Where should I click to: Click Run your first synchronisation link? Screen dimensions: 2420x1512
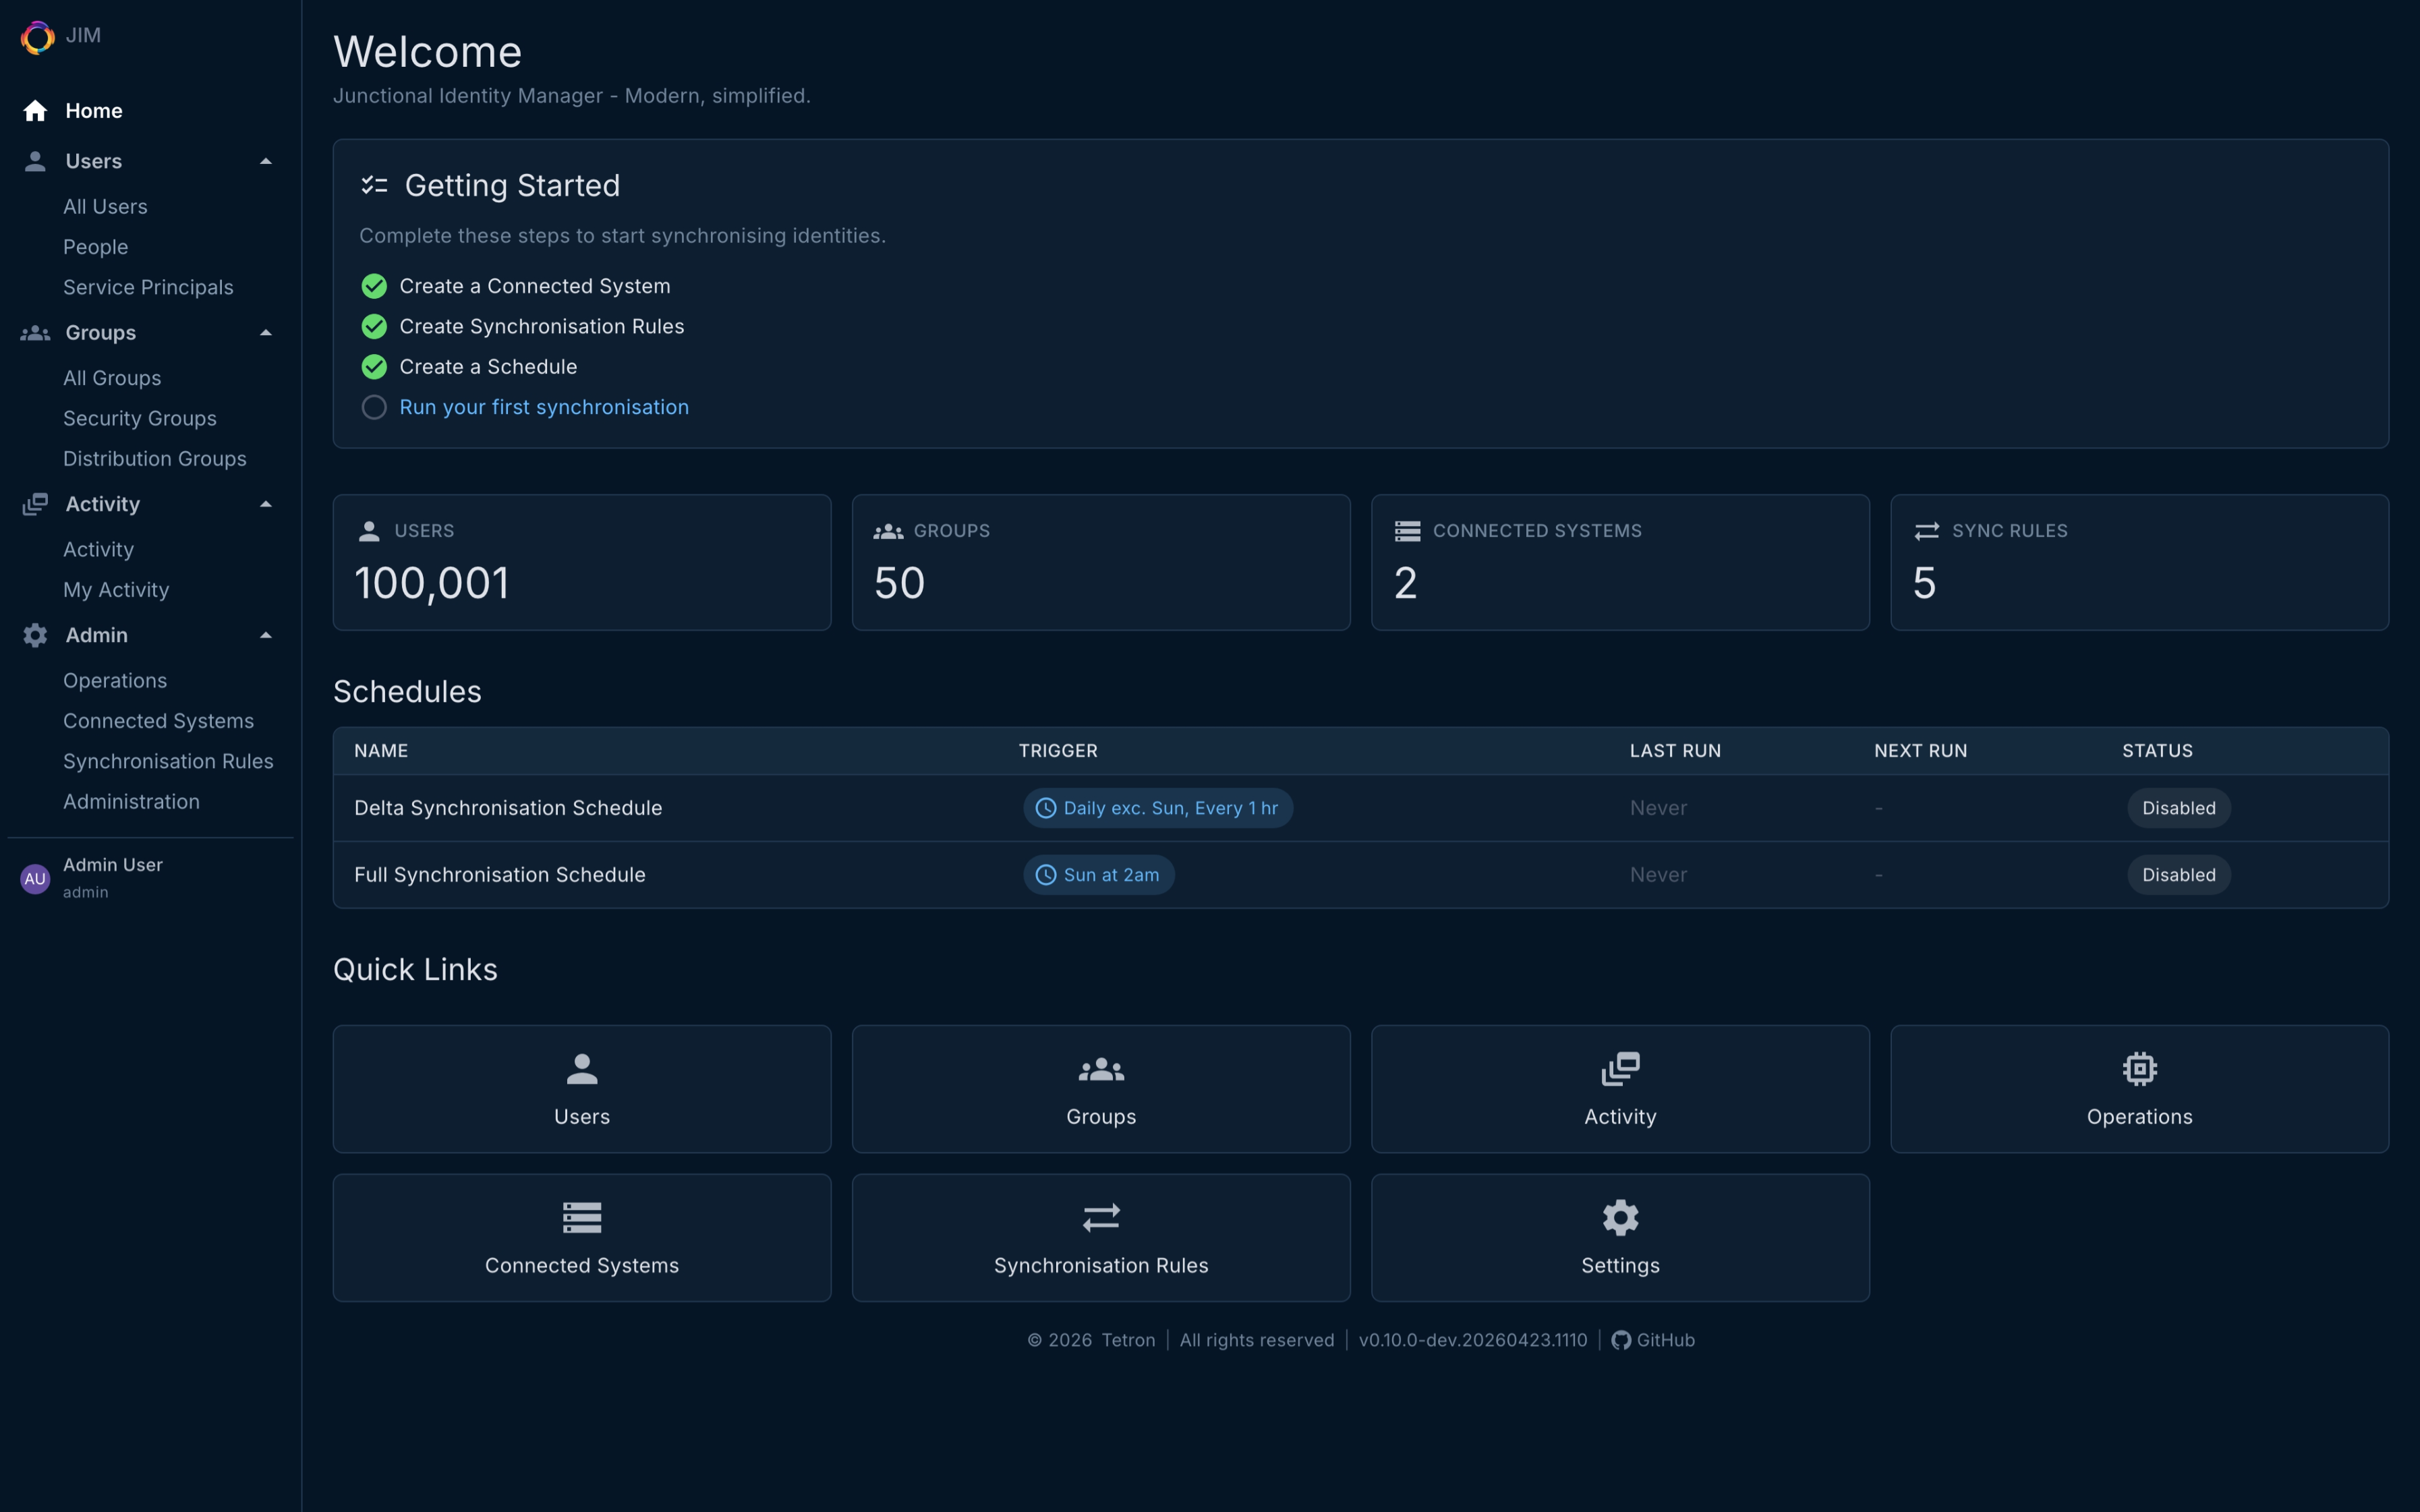click(x=544, y=407)
